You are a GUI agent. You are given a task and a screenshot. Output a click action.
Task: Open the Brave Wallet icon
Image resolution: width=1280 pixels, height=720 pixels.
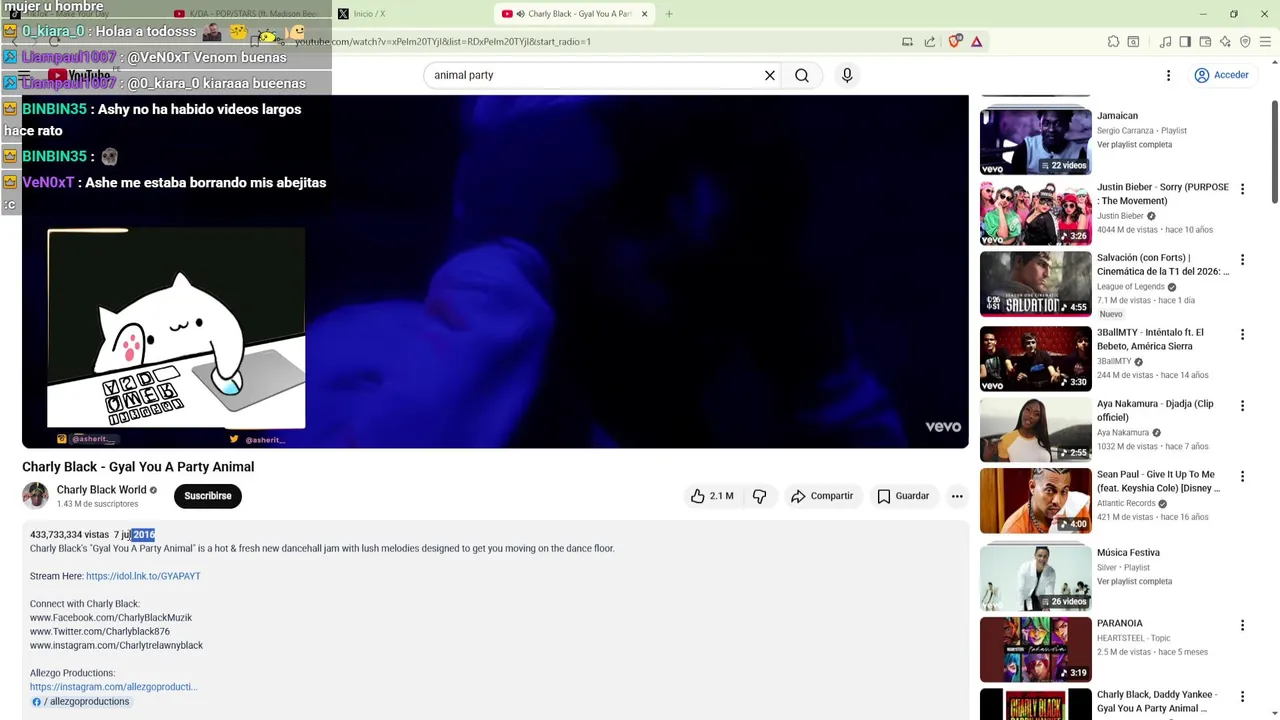click(x=1205, y=42)
